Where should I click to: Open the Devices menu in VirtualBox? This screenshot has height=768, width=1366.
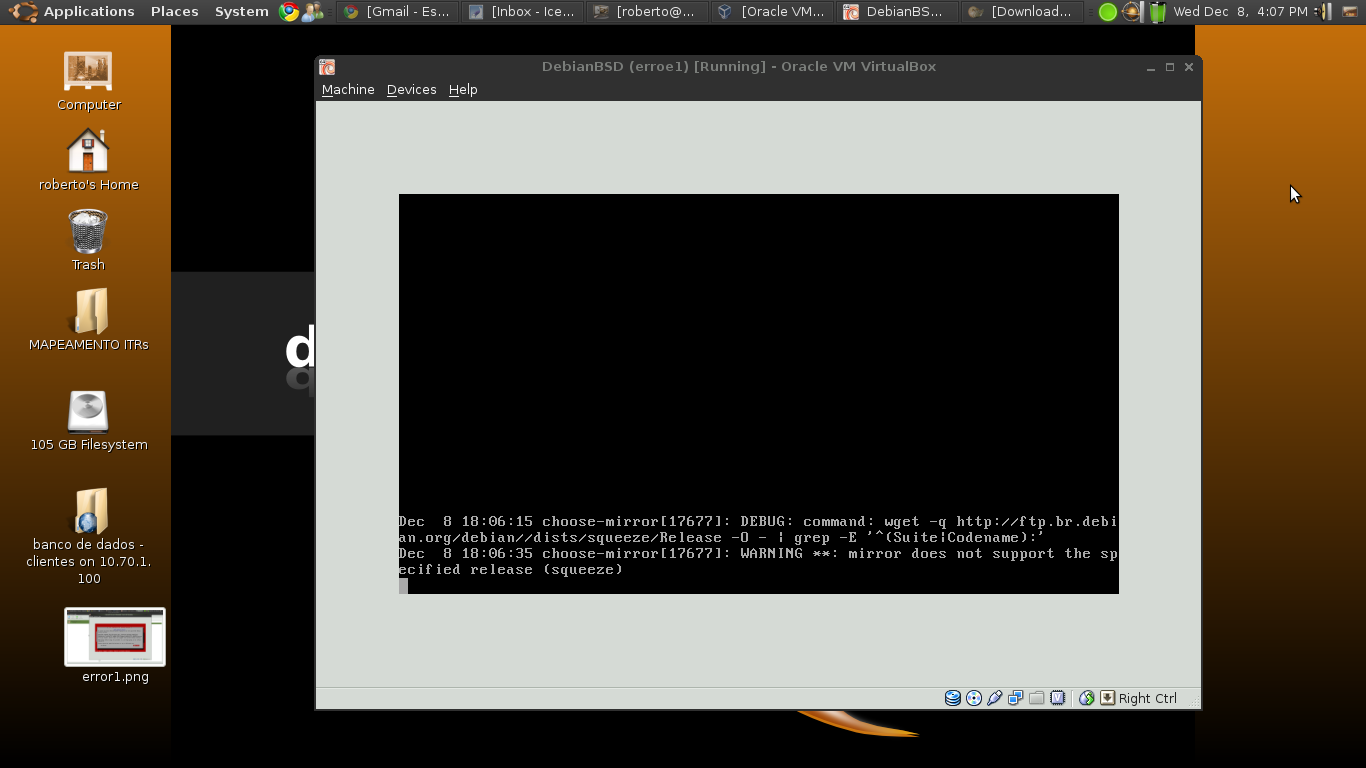[411, 89]
